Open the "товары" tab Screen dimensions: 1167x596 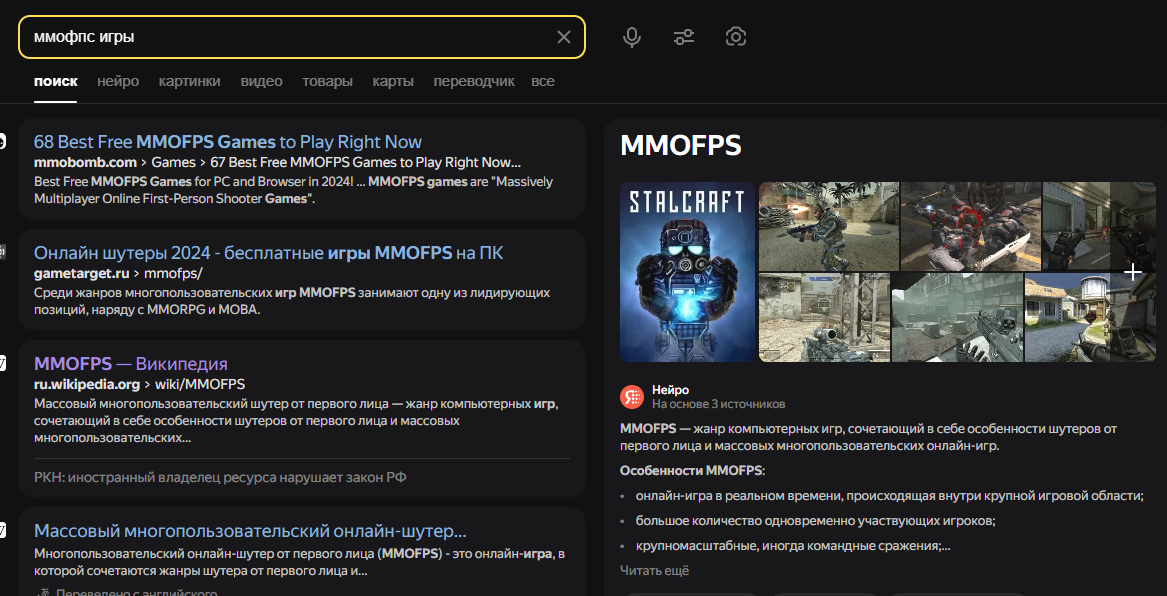coord(327,81)
